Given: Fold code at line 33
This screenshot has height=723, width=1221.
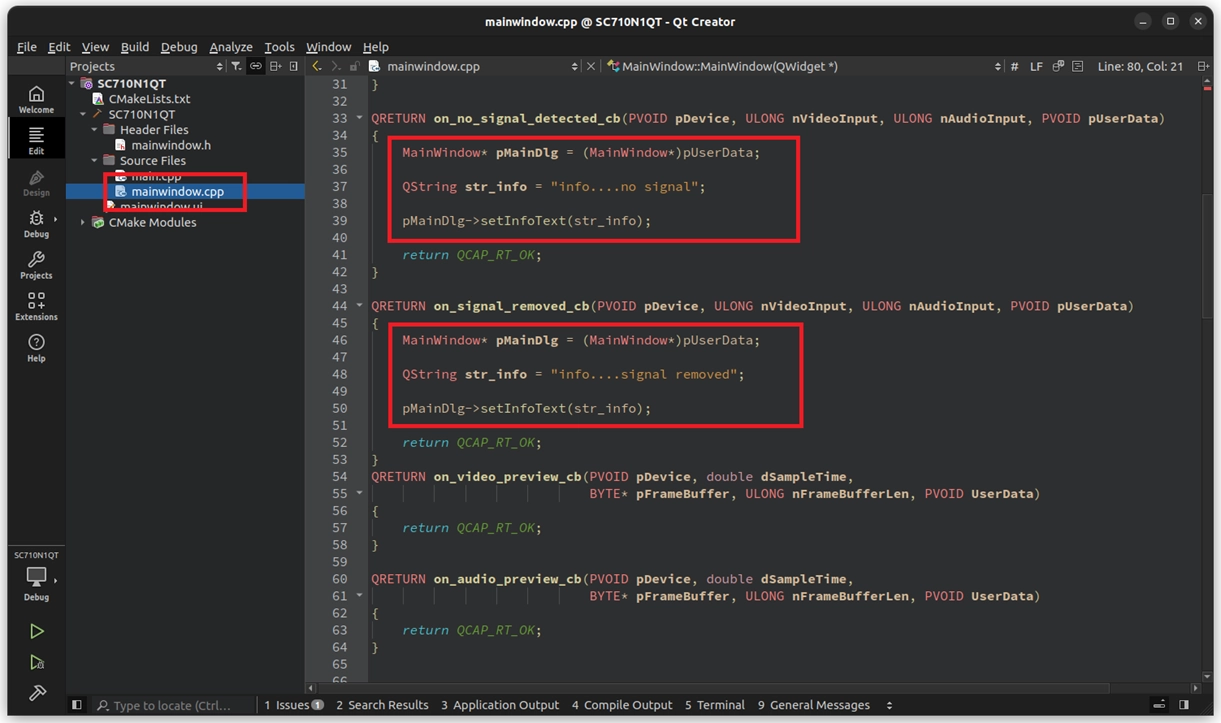Looking at the screenshot, I should pyautogui.click(x=360, y=118).
